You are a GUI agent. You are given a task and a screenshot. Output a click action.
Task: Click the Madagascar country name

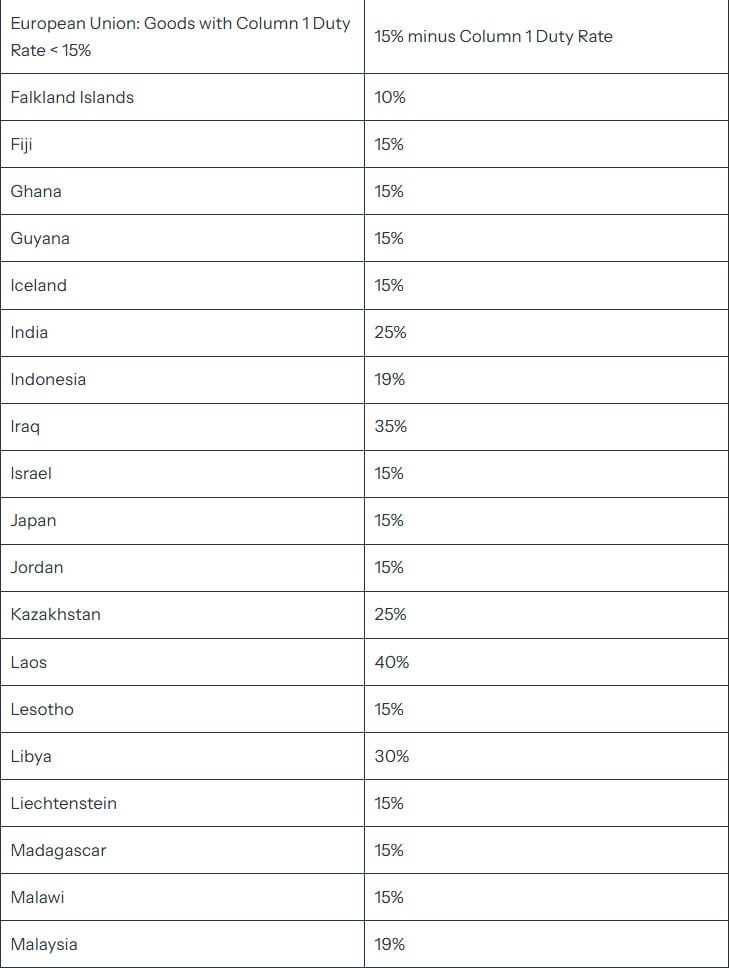point(58,850)
